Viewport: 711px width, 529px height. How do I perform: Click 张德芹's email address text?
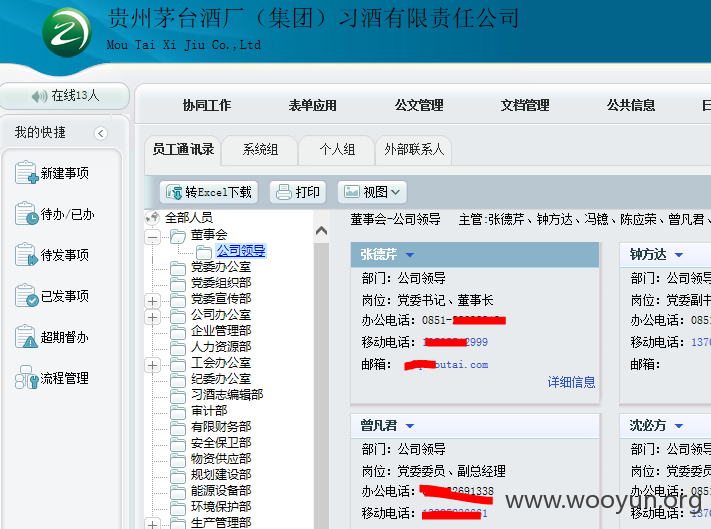click(447, 364)
